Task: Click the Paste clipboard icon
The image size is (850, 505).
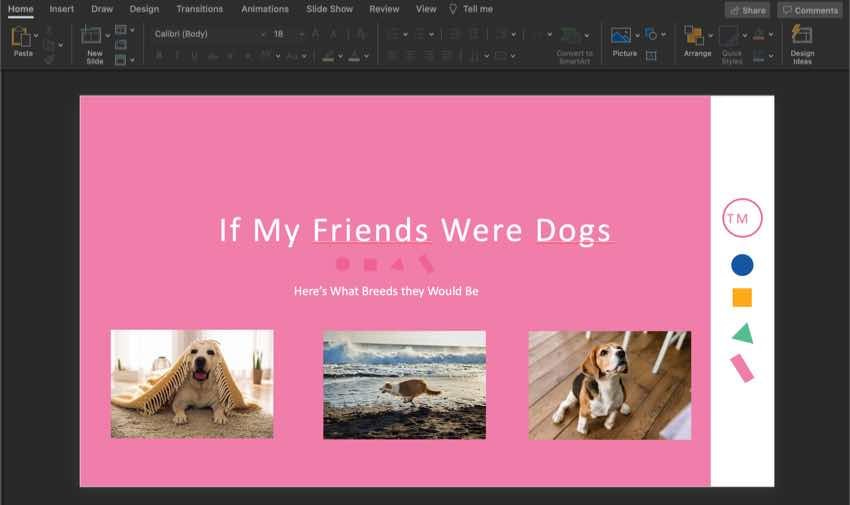Action: pos(20,37)
